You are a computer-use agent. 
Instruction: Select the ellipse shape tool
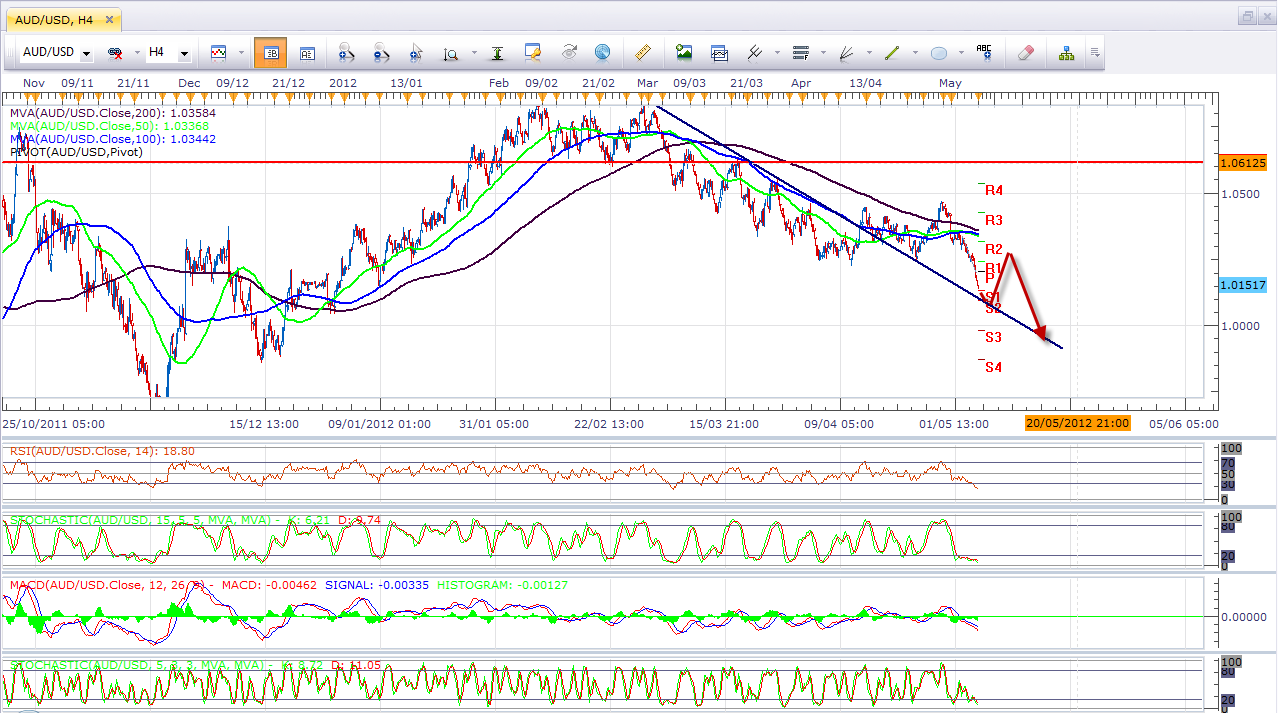pos(939,52)
